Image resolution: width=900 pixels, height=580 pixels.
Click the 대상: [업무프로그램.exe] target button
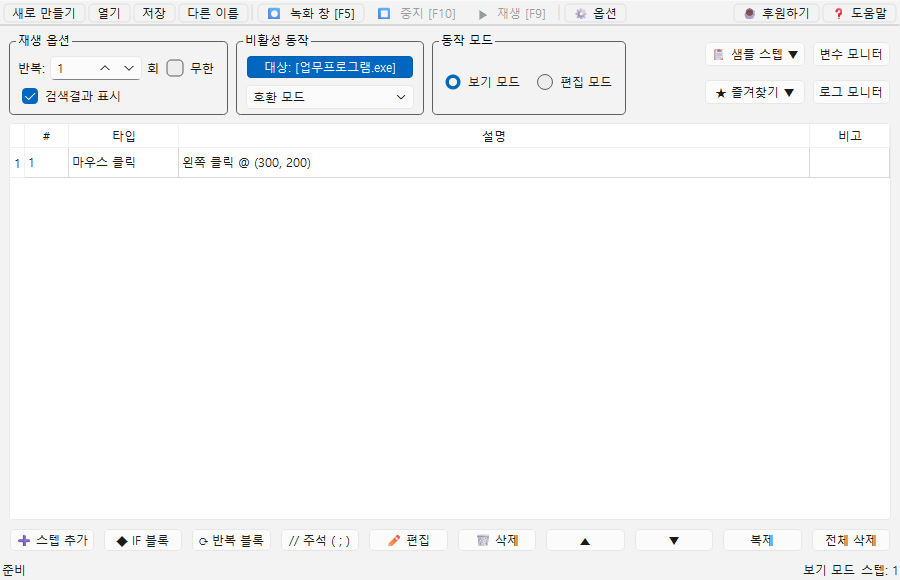[330, 67]
